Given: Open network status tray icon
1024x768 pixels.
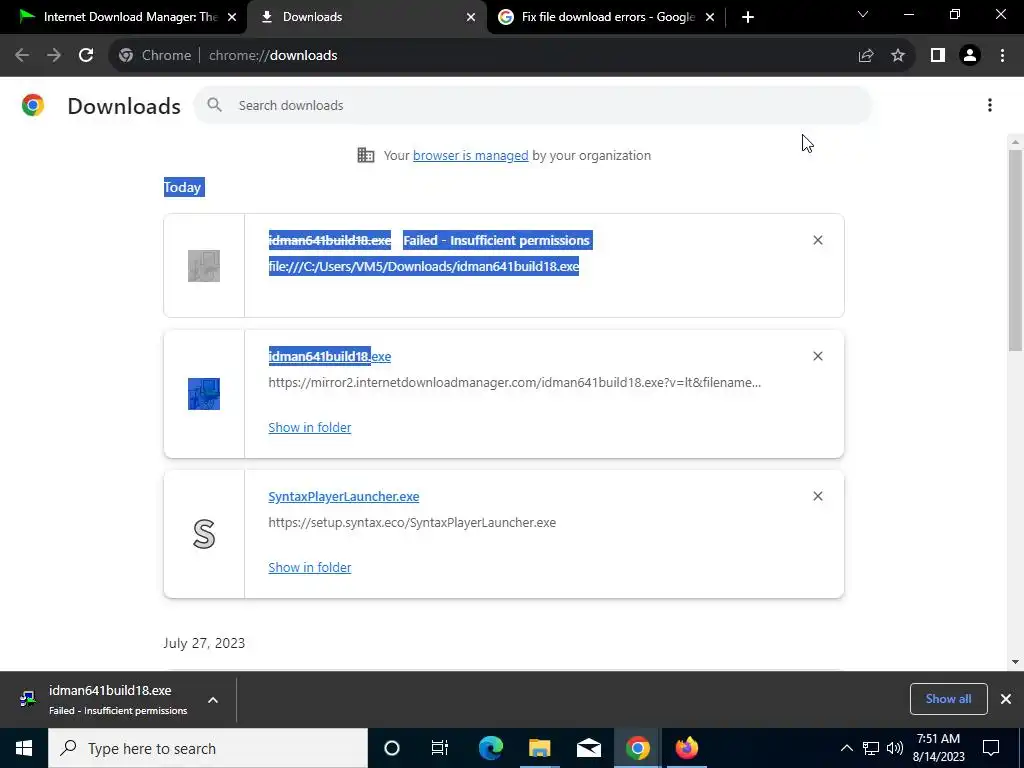Looking at the screenshot, I should point(871,748).
